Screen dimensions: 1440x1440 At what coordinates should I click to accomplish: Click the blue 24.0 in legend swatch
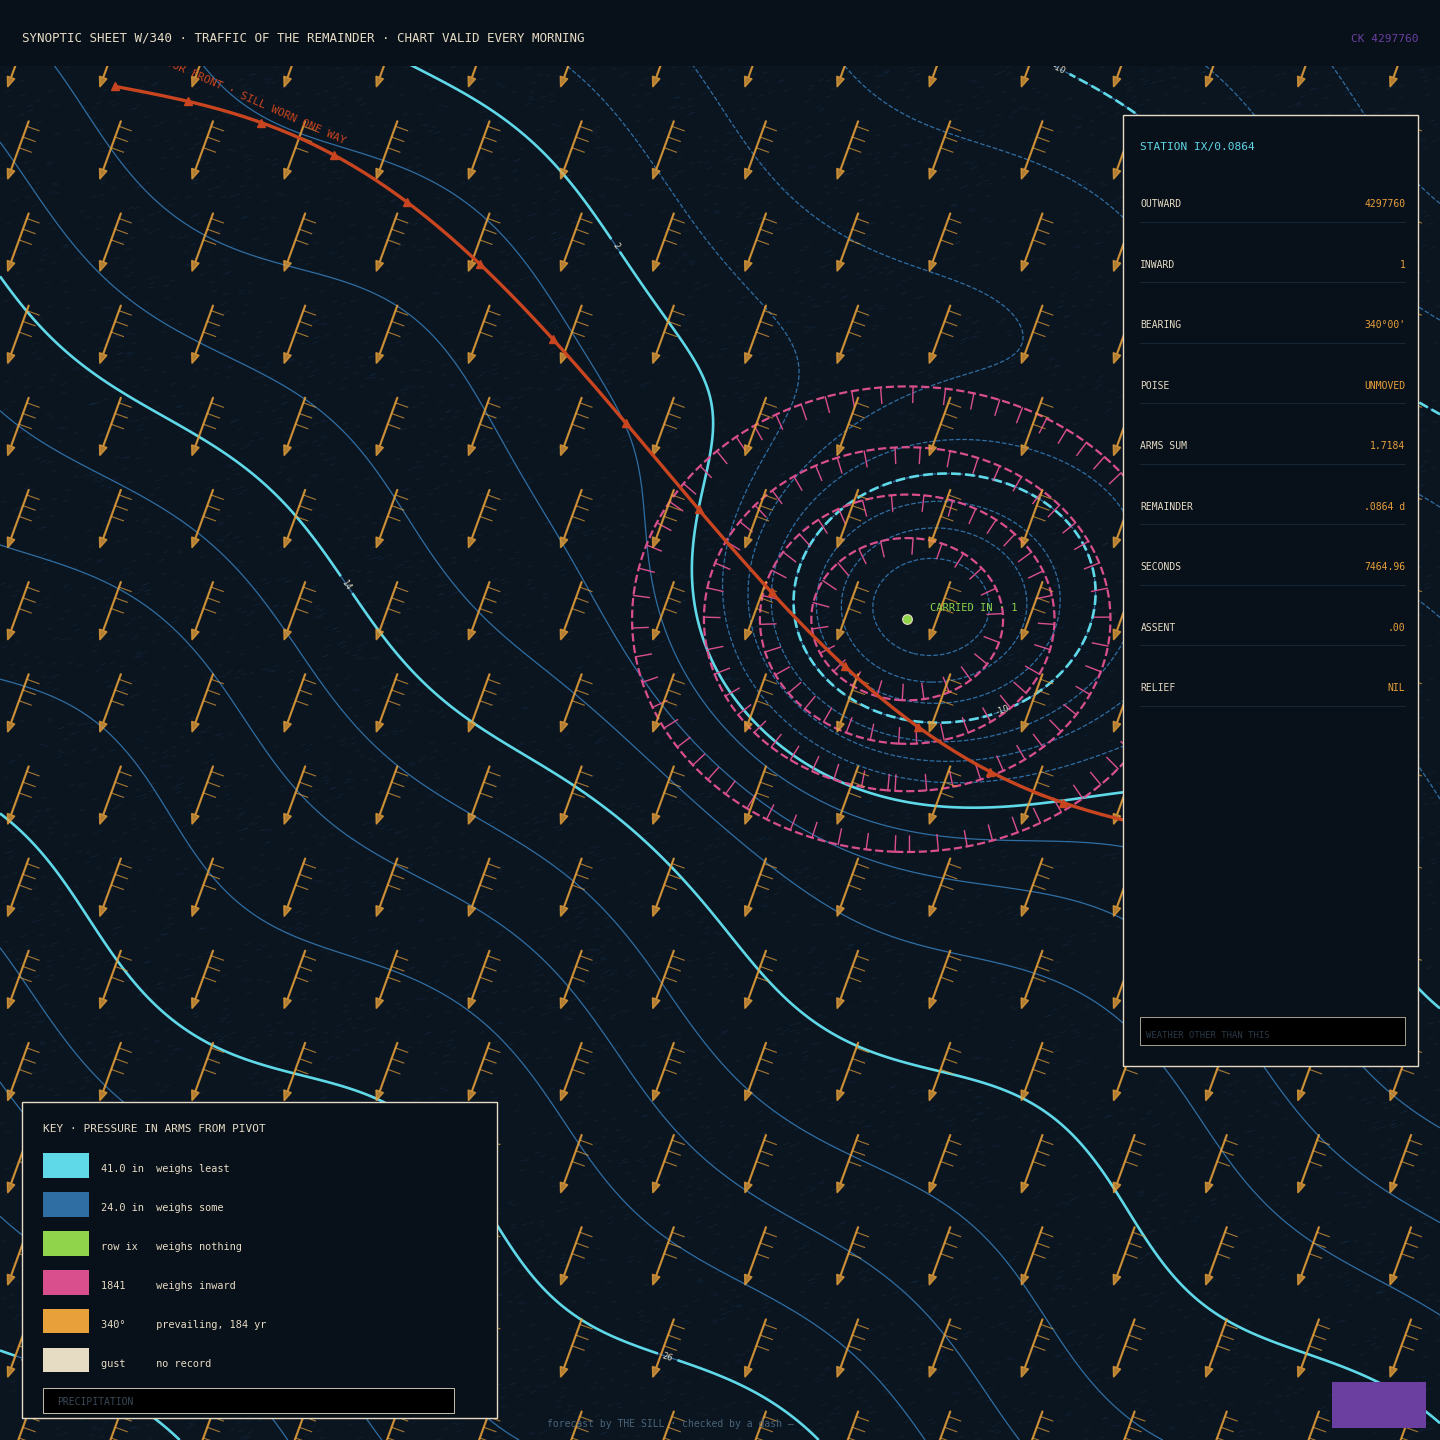(x=66, y=1205)
